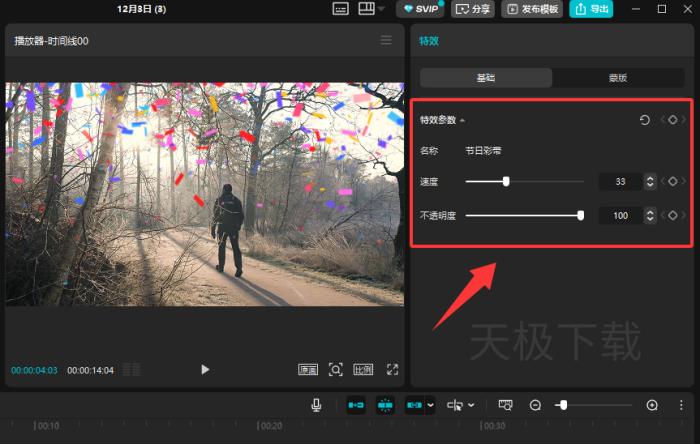Click the 速度 value input field
The height and width of the screenshot is (444, 700).
(620, 182)
